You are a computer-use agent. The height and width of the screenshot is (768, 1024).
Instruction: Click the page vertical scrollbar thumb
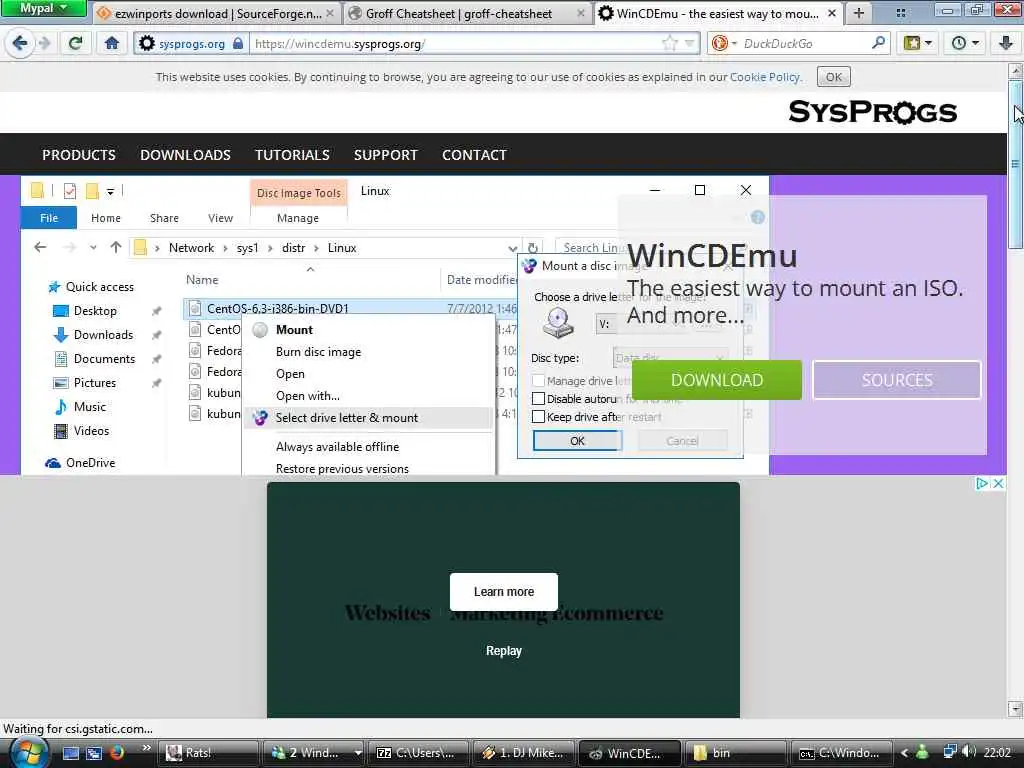(x=1016, y=164)
